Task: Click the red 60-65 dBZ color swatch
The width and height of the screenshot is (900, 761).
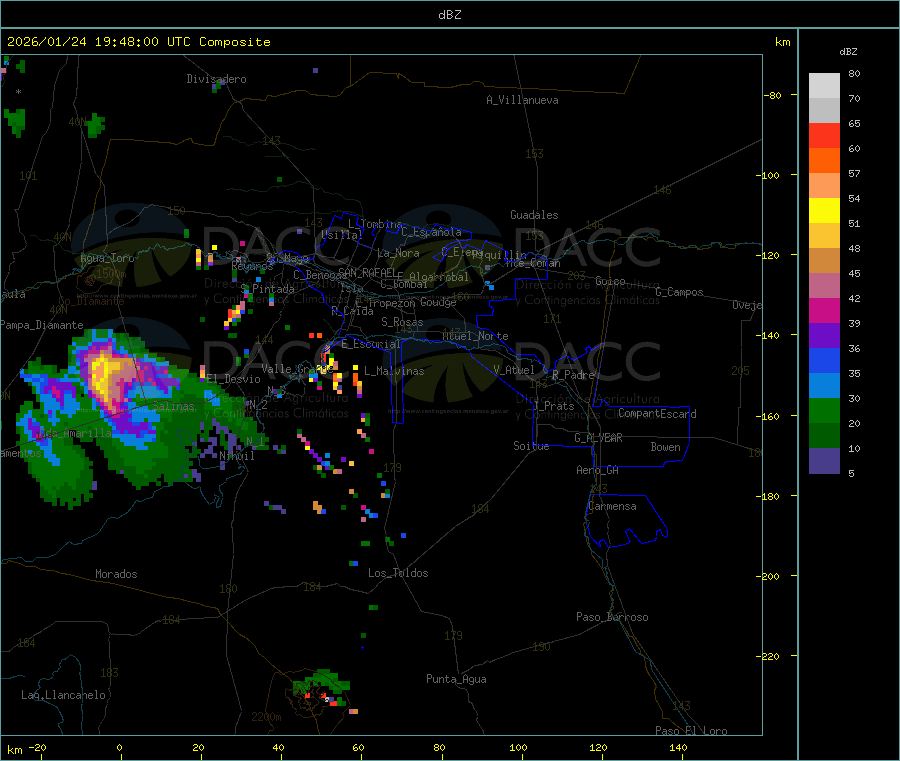Action: click(824, 135)
